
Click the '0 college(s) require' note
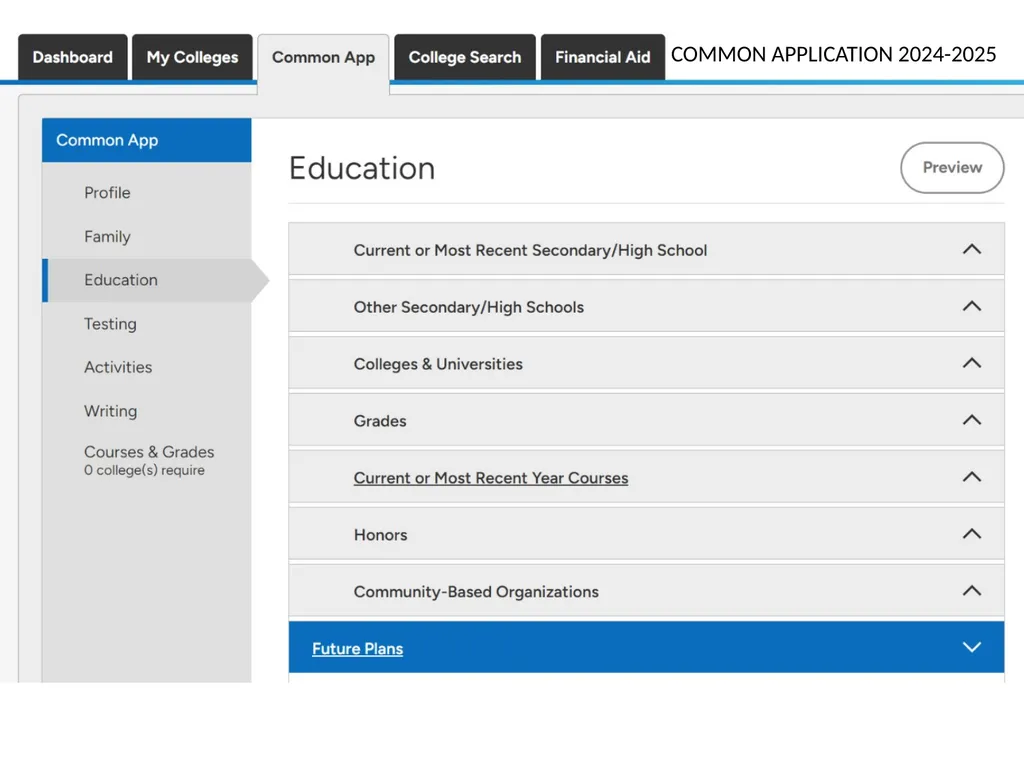(x=144, y=470)
